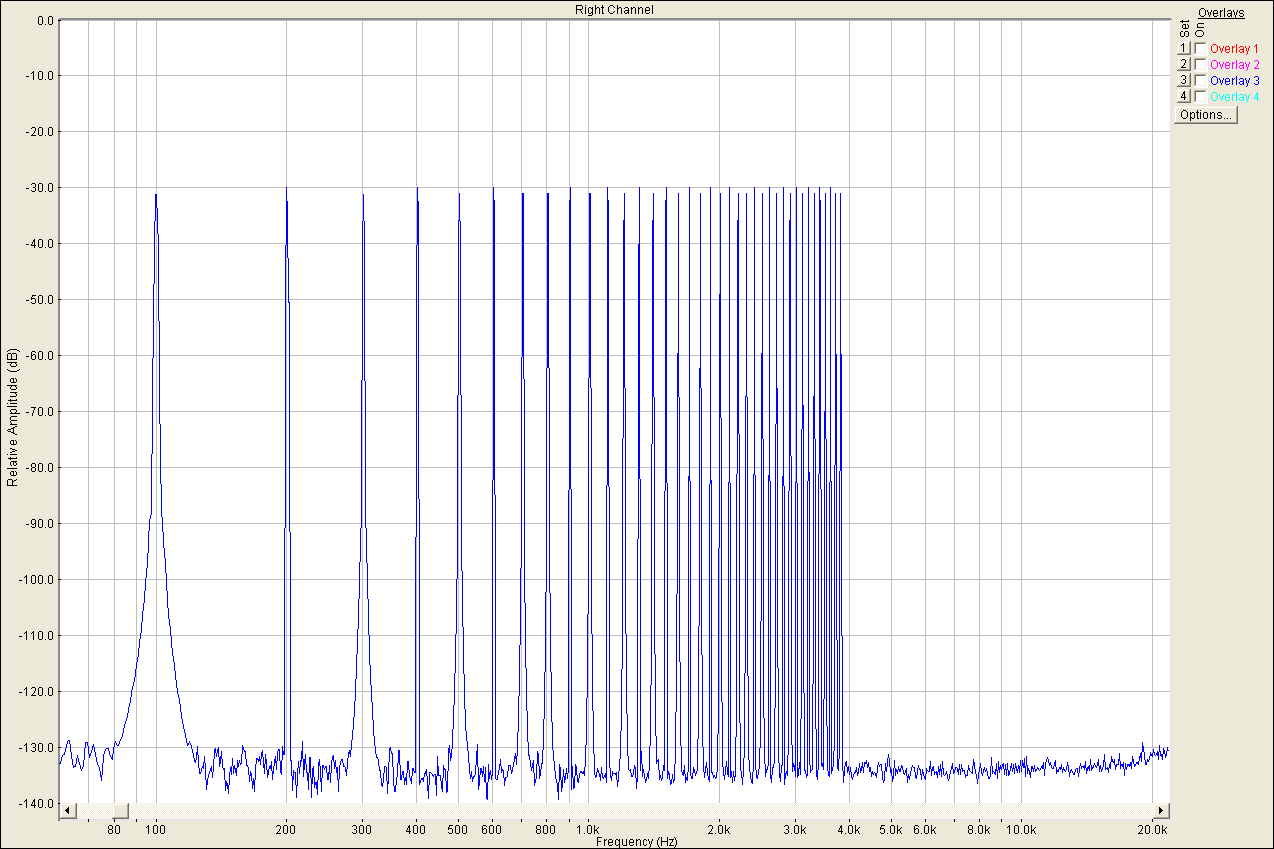Click the blue Overlay 3 label
Viewport: 1274px width, 849px height.
(x=1234, y=80)
